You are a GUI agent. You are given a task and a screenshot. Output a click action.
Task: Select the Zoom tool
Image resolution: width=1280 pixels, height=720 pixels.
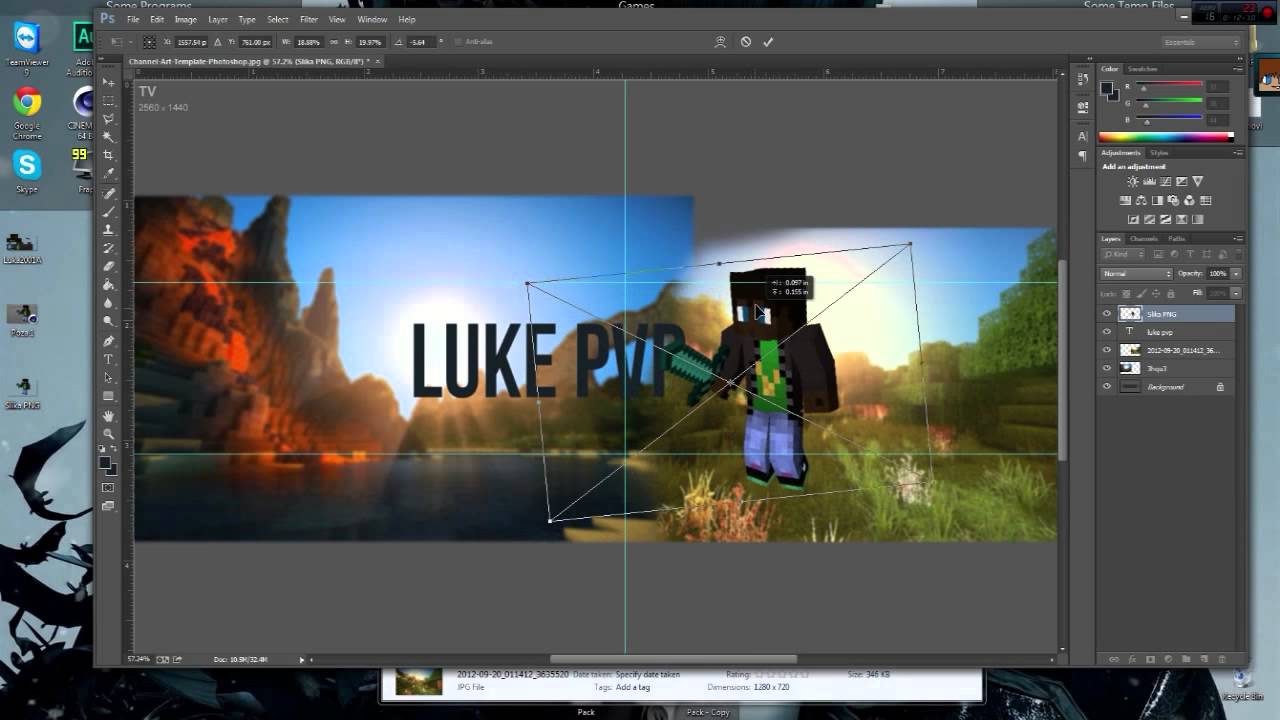point(109,433)
